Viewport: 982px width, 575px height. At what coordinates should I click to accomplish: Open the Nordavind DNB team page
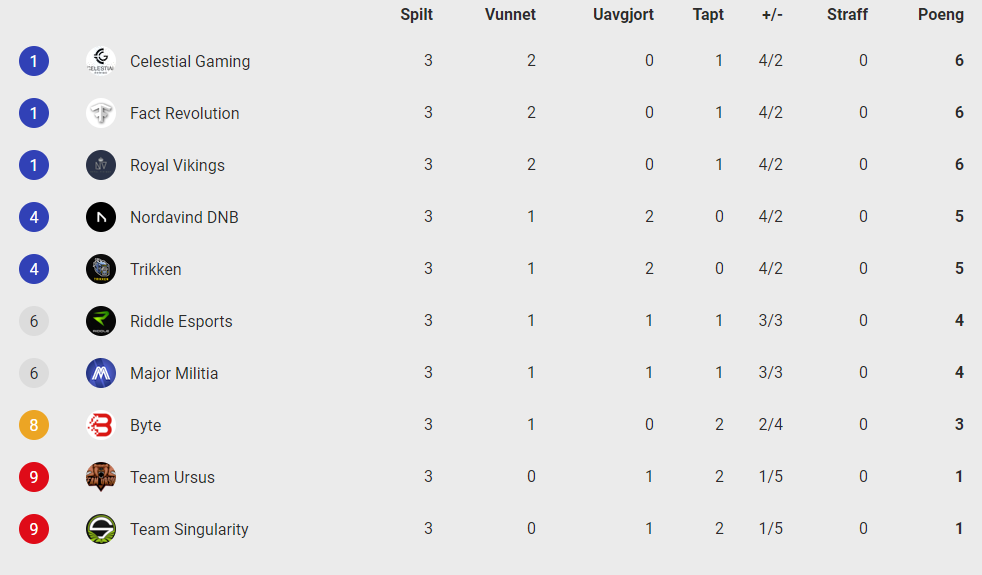[x=184, y=217]
